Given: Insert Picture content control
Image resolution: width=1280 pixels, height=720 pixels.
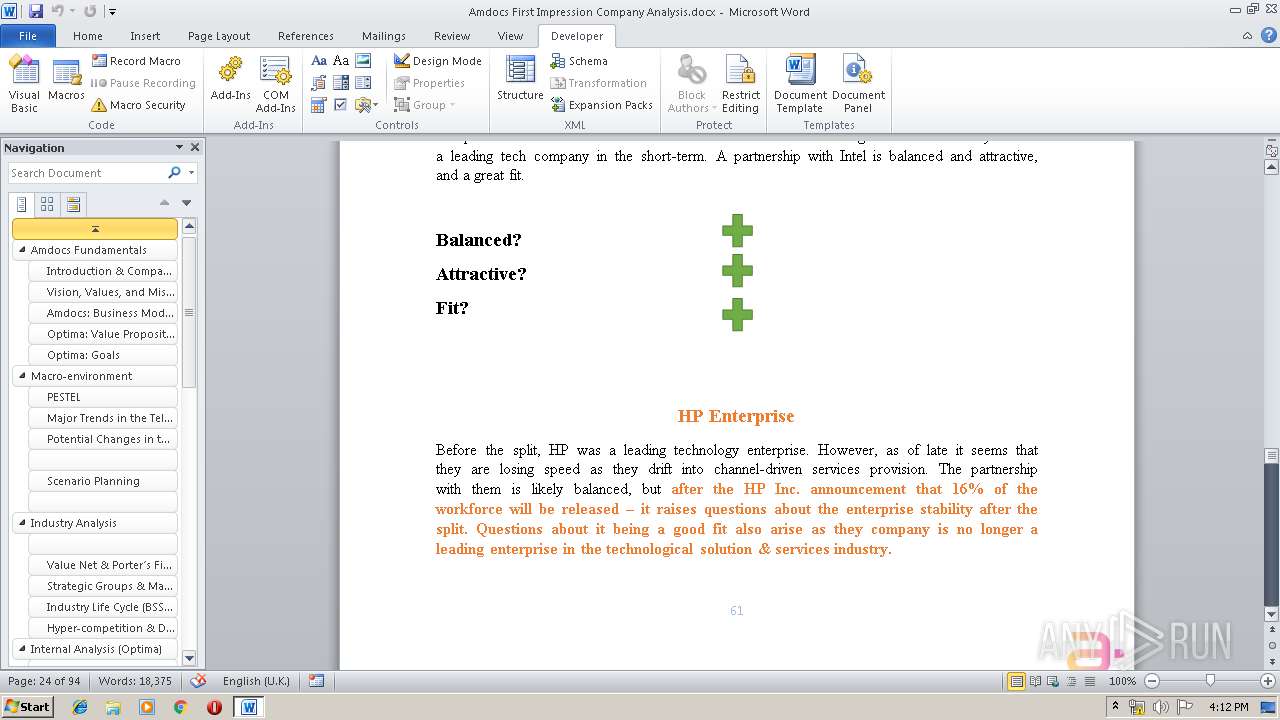Looking at the screenshot, I should (363, 61).
